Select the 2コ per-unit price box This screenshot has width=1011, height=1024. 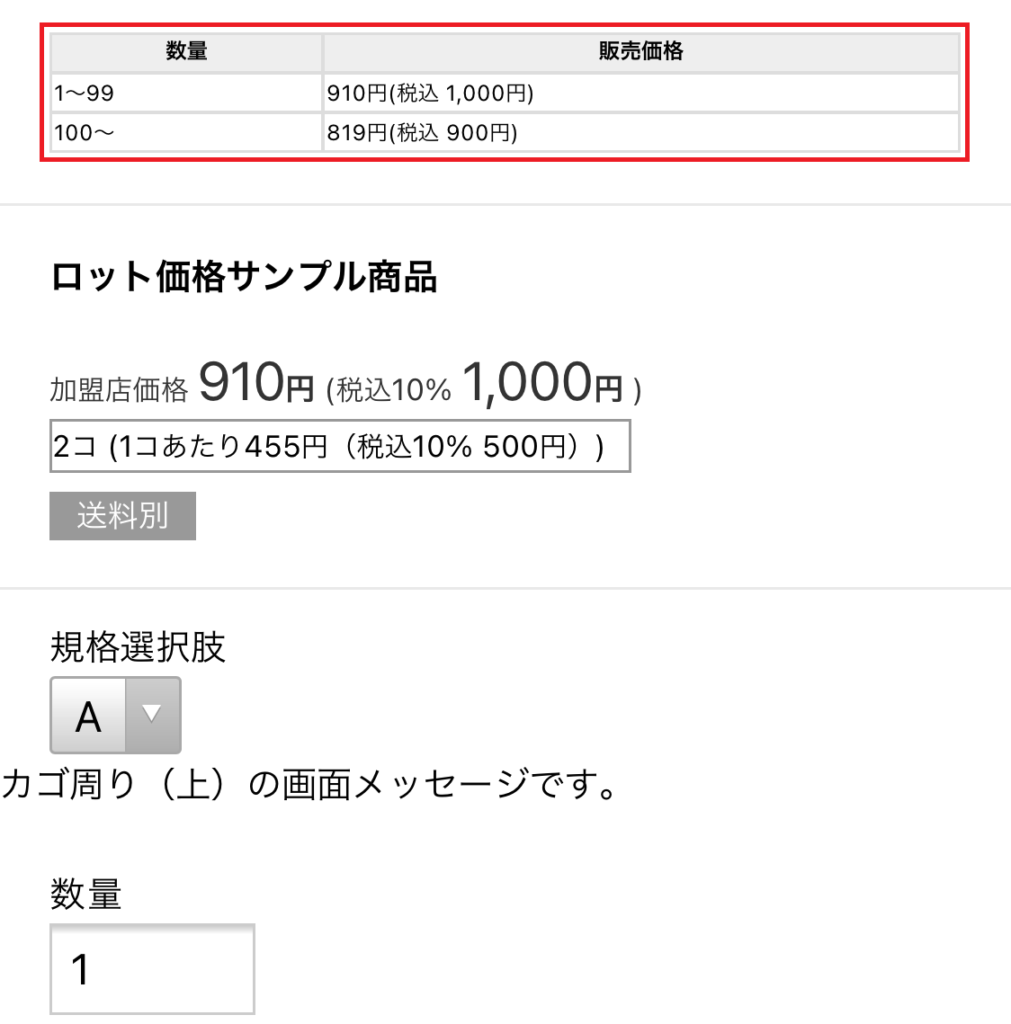point(339,447)
